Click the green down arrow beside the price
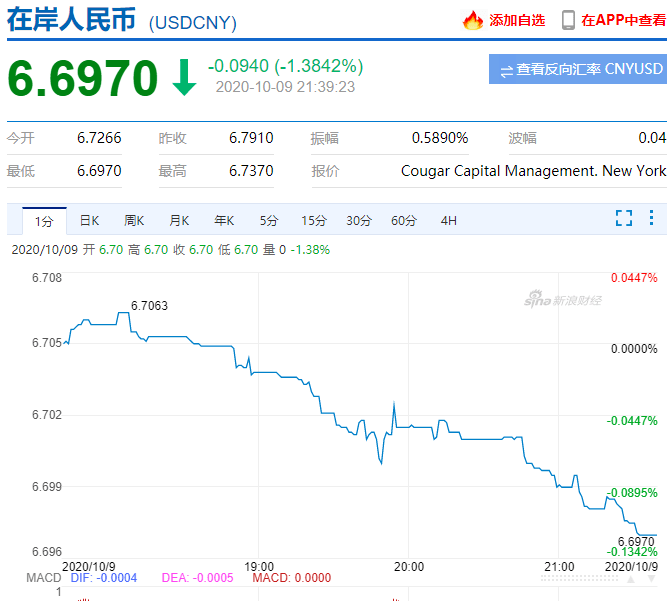This screenshot has height=601, width=667. pos(184,78)
